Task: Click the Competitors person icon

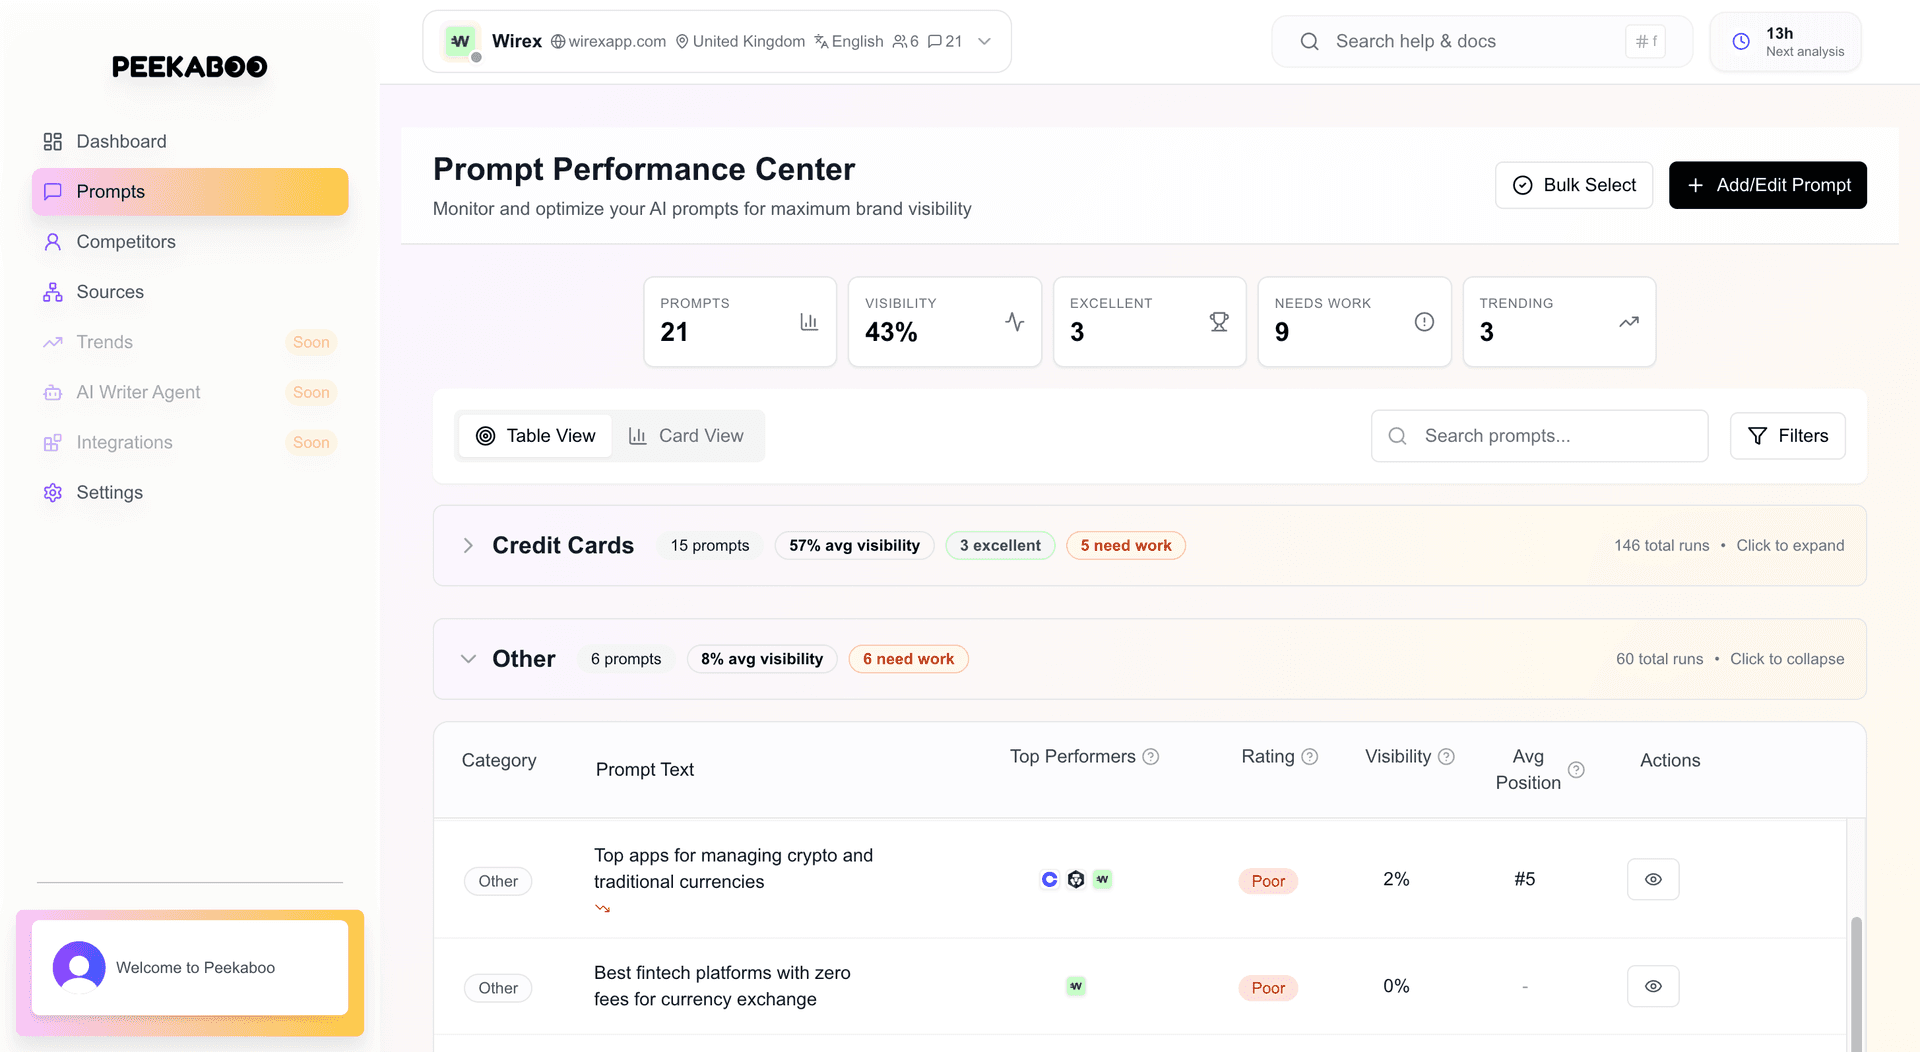Action: pos(53,242)
